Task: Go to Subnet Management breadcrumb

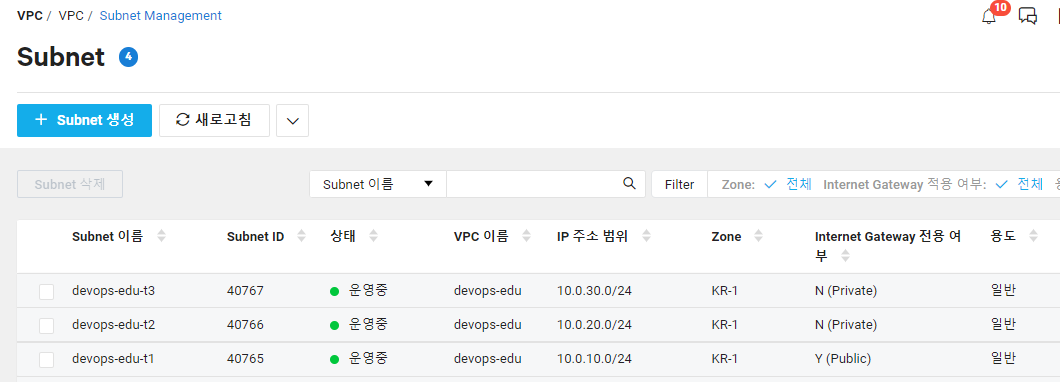Action: pyautogui.click(x=161, y=16)
